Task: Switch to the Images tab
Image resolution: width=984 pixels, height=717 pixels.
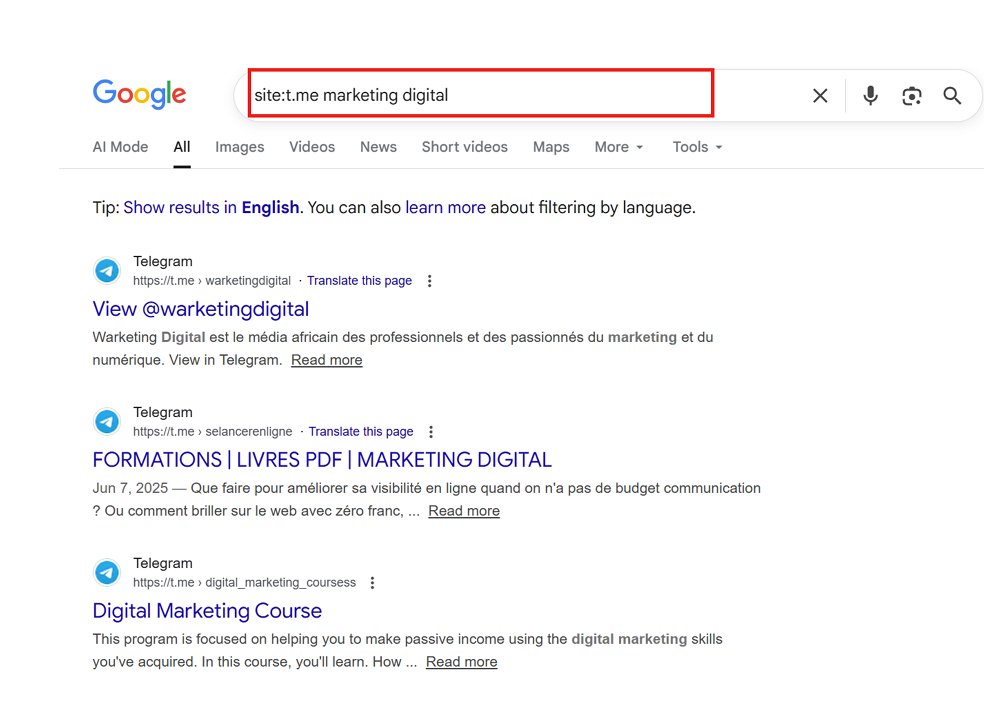Action: [x=239, y=147]
